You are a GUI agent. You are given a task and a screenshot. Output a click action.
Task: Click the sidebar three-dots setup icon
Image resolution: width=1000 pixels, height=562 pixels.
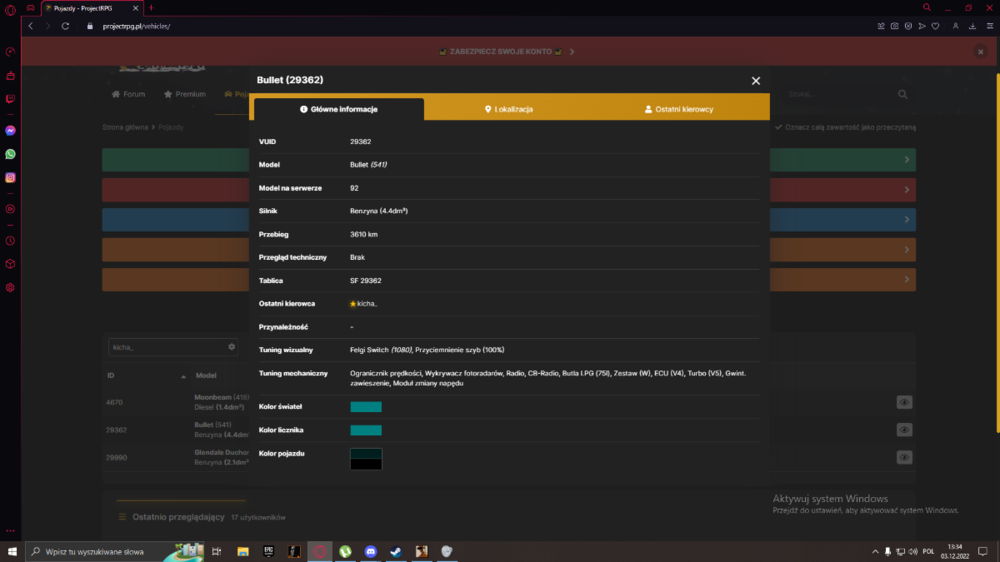[x=10, y=531]
